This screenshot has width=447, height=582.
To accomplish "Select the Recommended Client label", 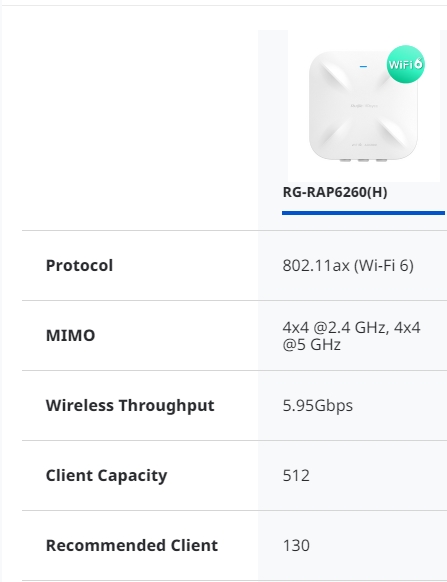I will coord(132,546).
